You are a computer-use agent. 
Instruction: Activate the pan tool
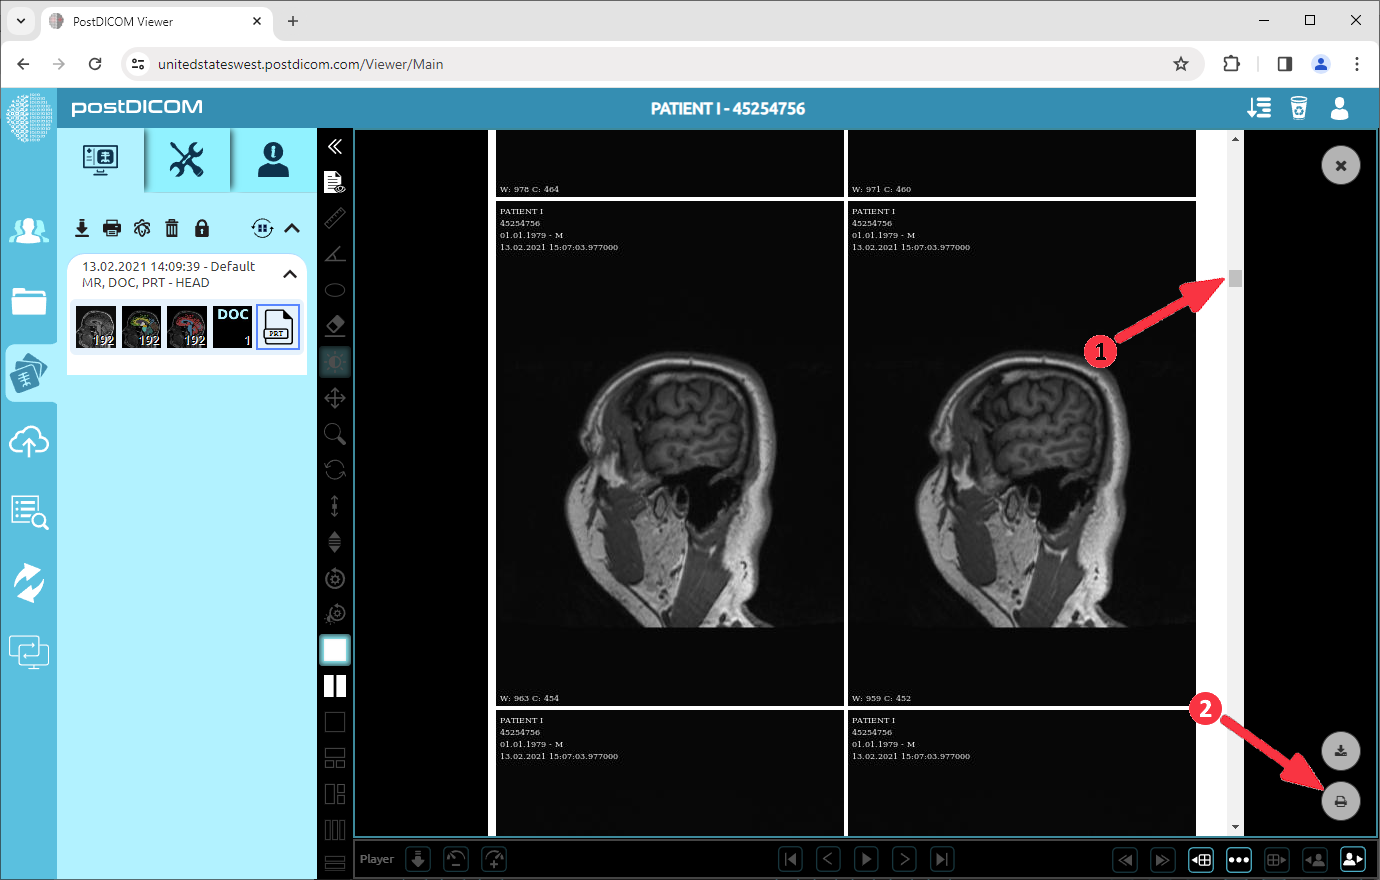point(335,397)
